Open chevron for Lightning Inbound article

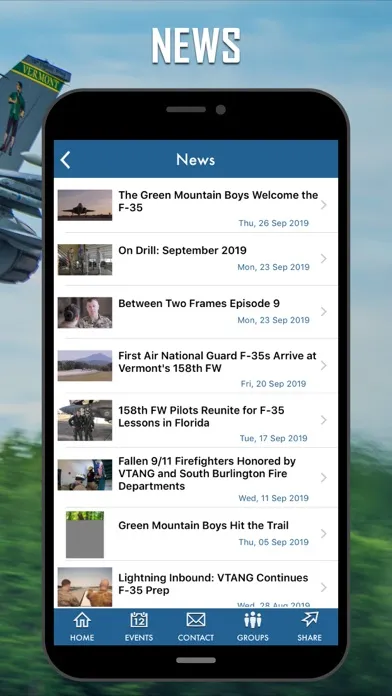coord(324,587)
